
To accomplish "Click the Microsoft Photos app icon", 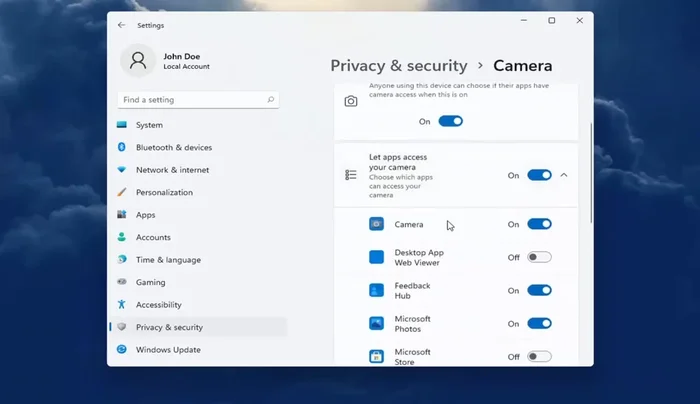I will [x=376, y=323].
